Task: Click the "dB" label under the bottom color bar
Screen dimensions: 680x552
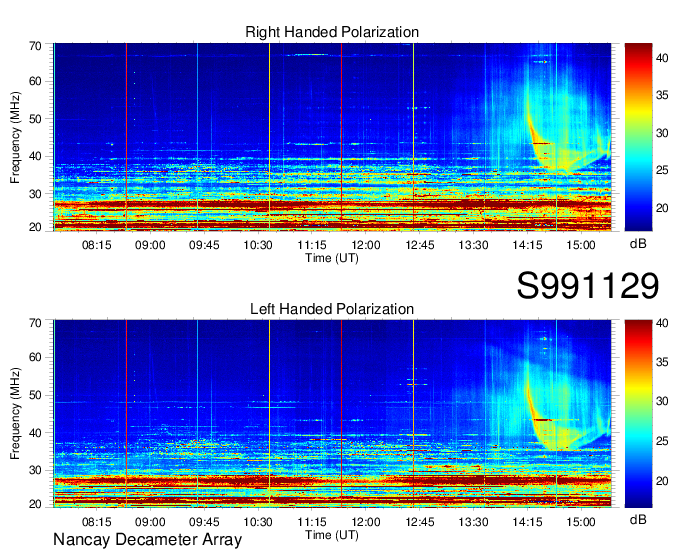Action: tap(638, 519)
